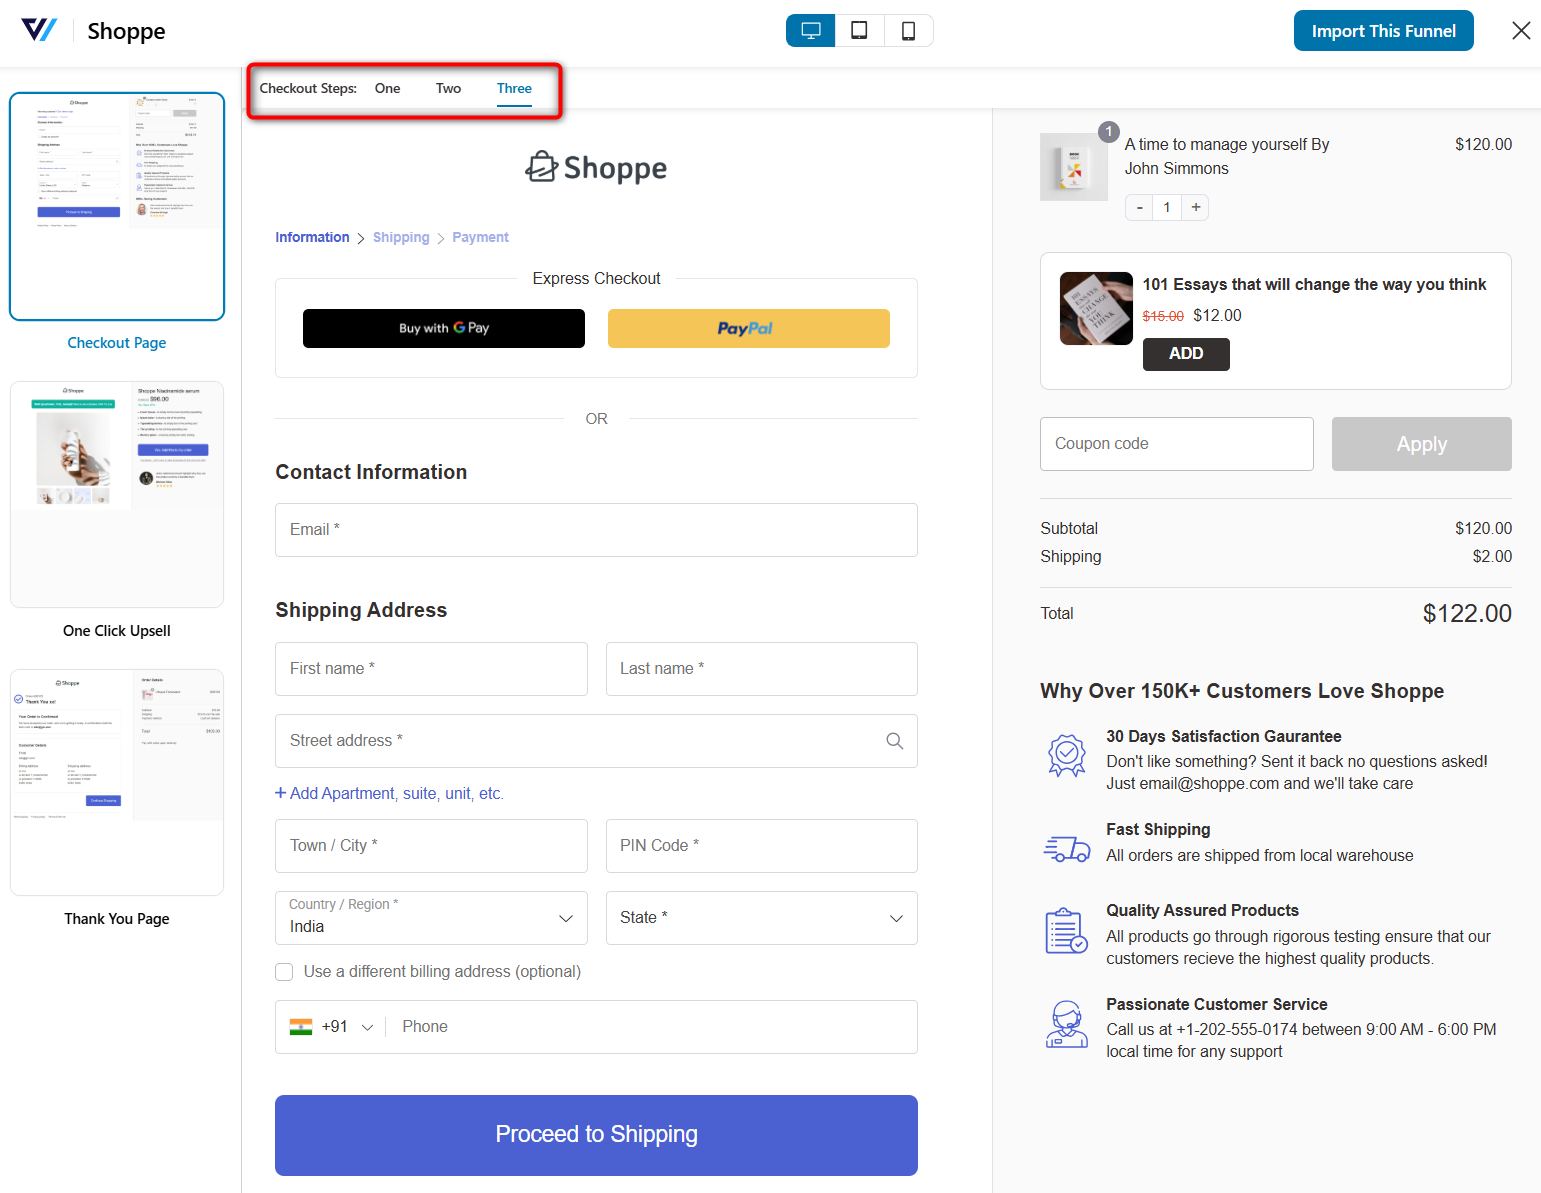1541x1193 pixels.
Task: Switch to desktop preview mode
Action: tap(811, 31)
